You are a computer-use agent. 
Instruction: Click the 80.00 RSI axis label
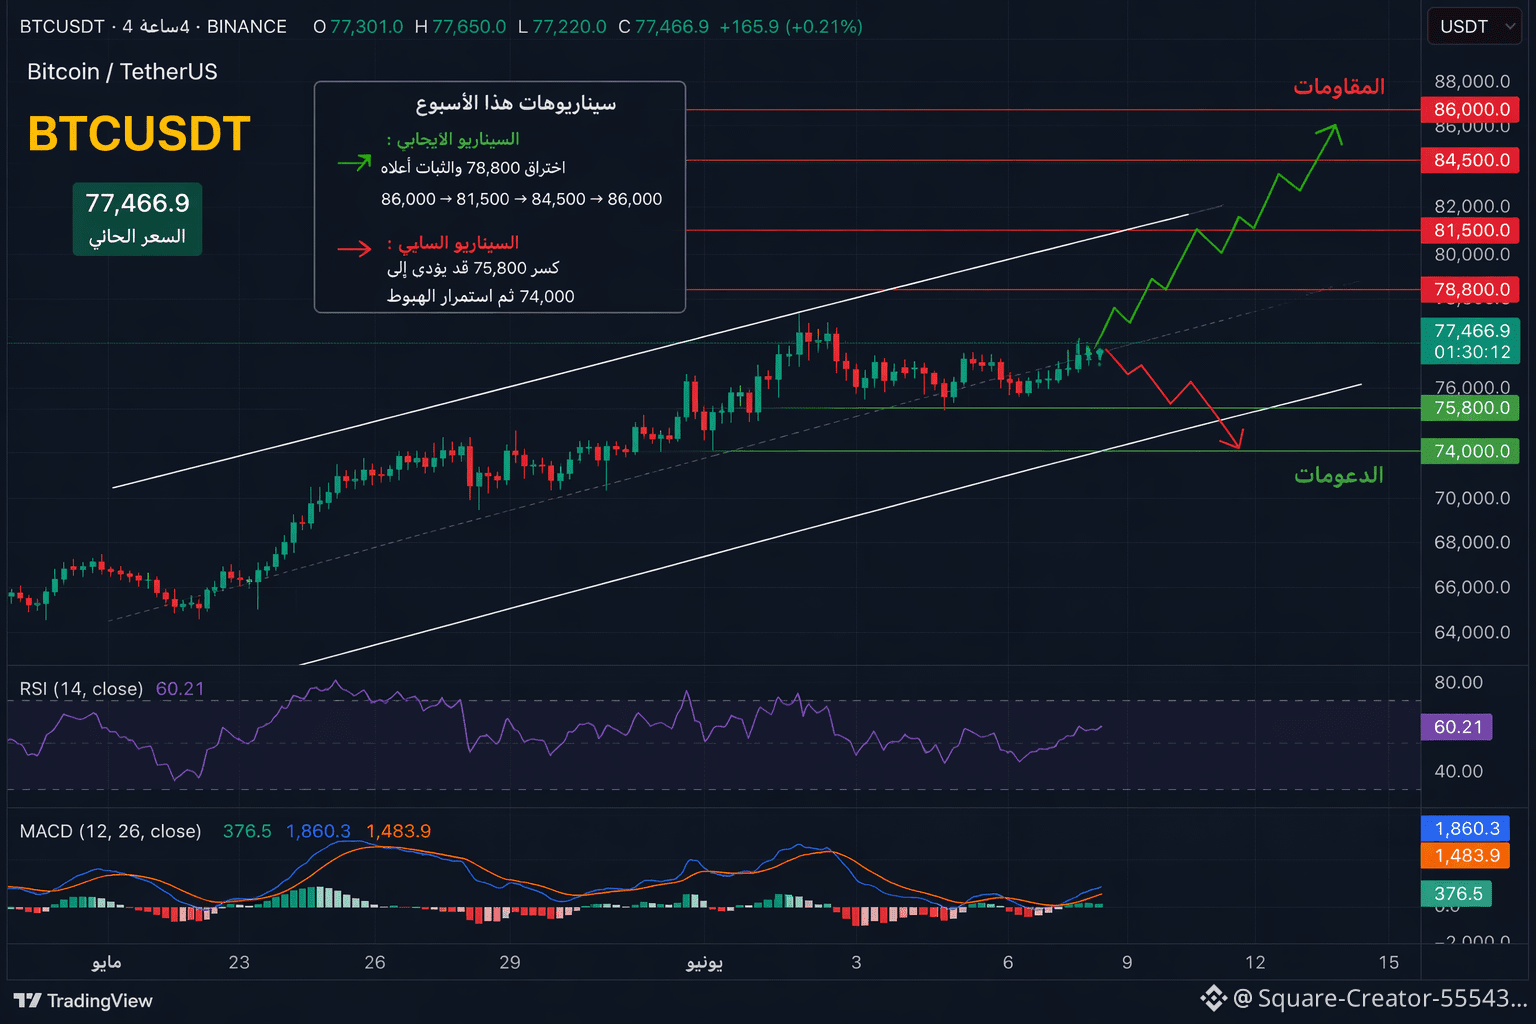point(1458,683)
